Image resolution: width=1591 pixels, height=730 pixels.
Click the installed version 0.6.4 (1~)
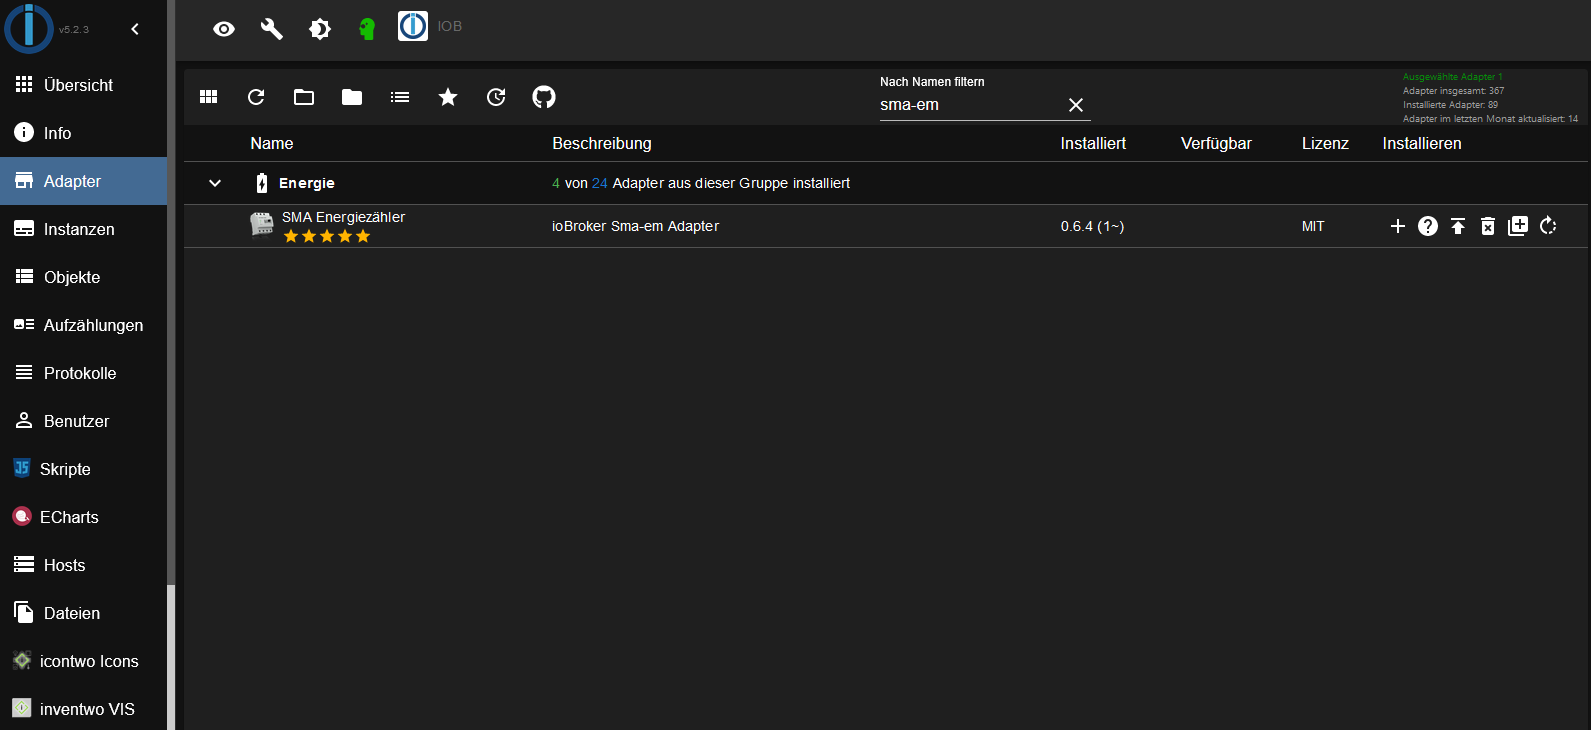(1092, 226)
